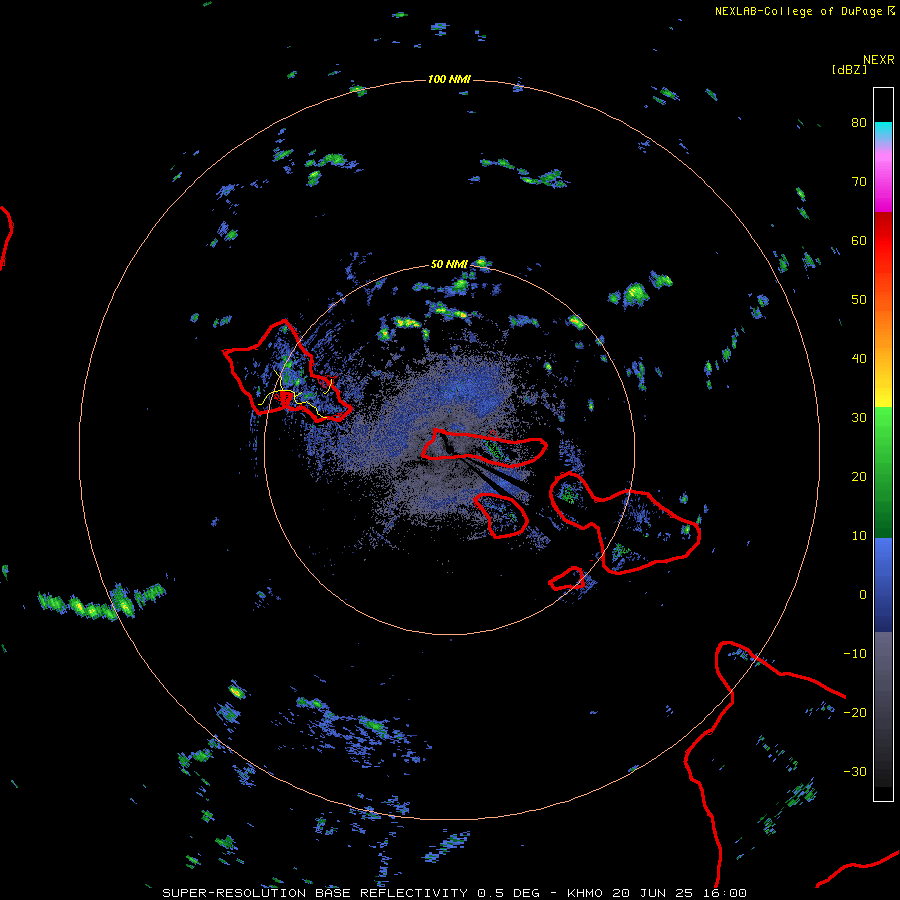Click the Super-Resolution Base Reflectivity caption

tap(454, 893)
